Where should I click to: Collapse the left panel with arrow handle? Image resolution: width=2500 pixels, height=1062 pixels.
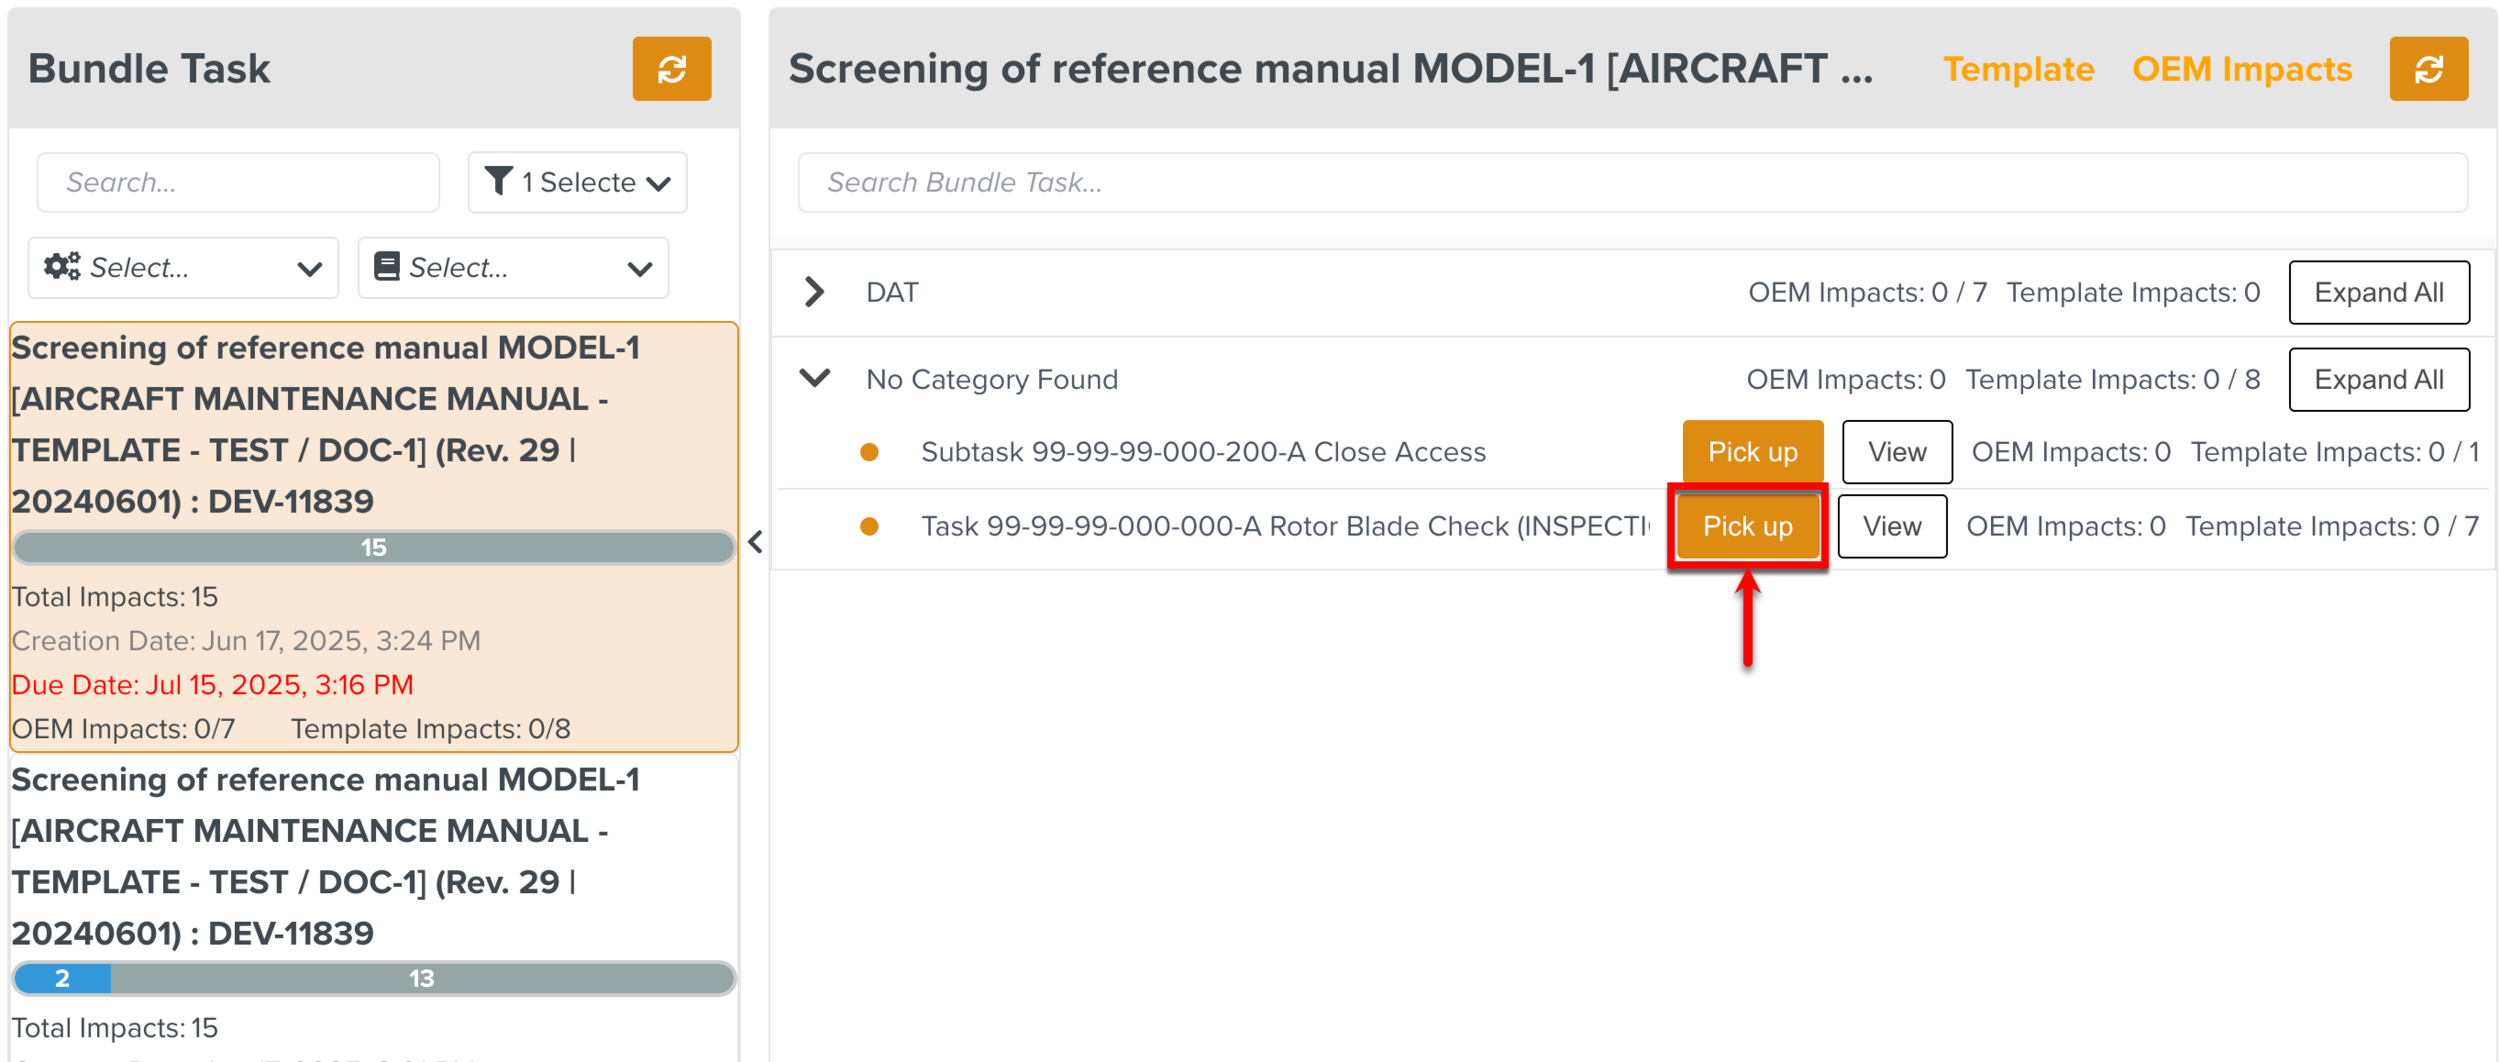coord(756,542)
